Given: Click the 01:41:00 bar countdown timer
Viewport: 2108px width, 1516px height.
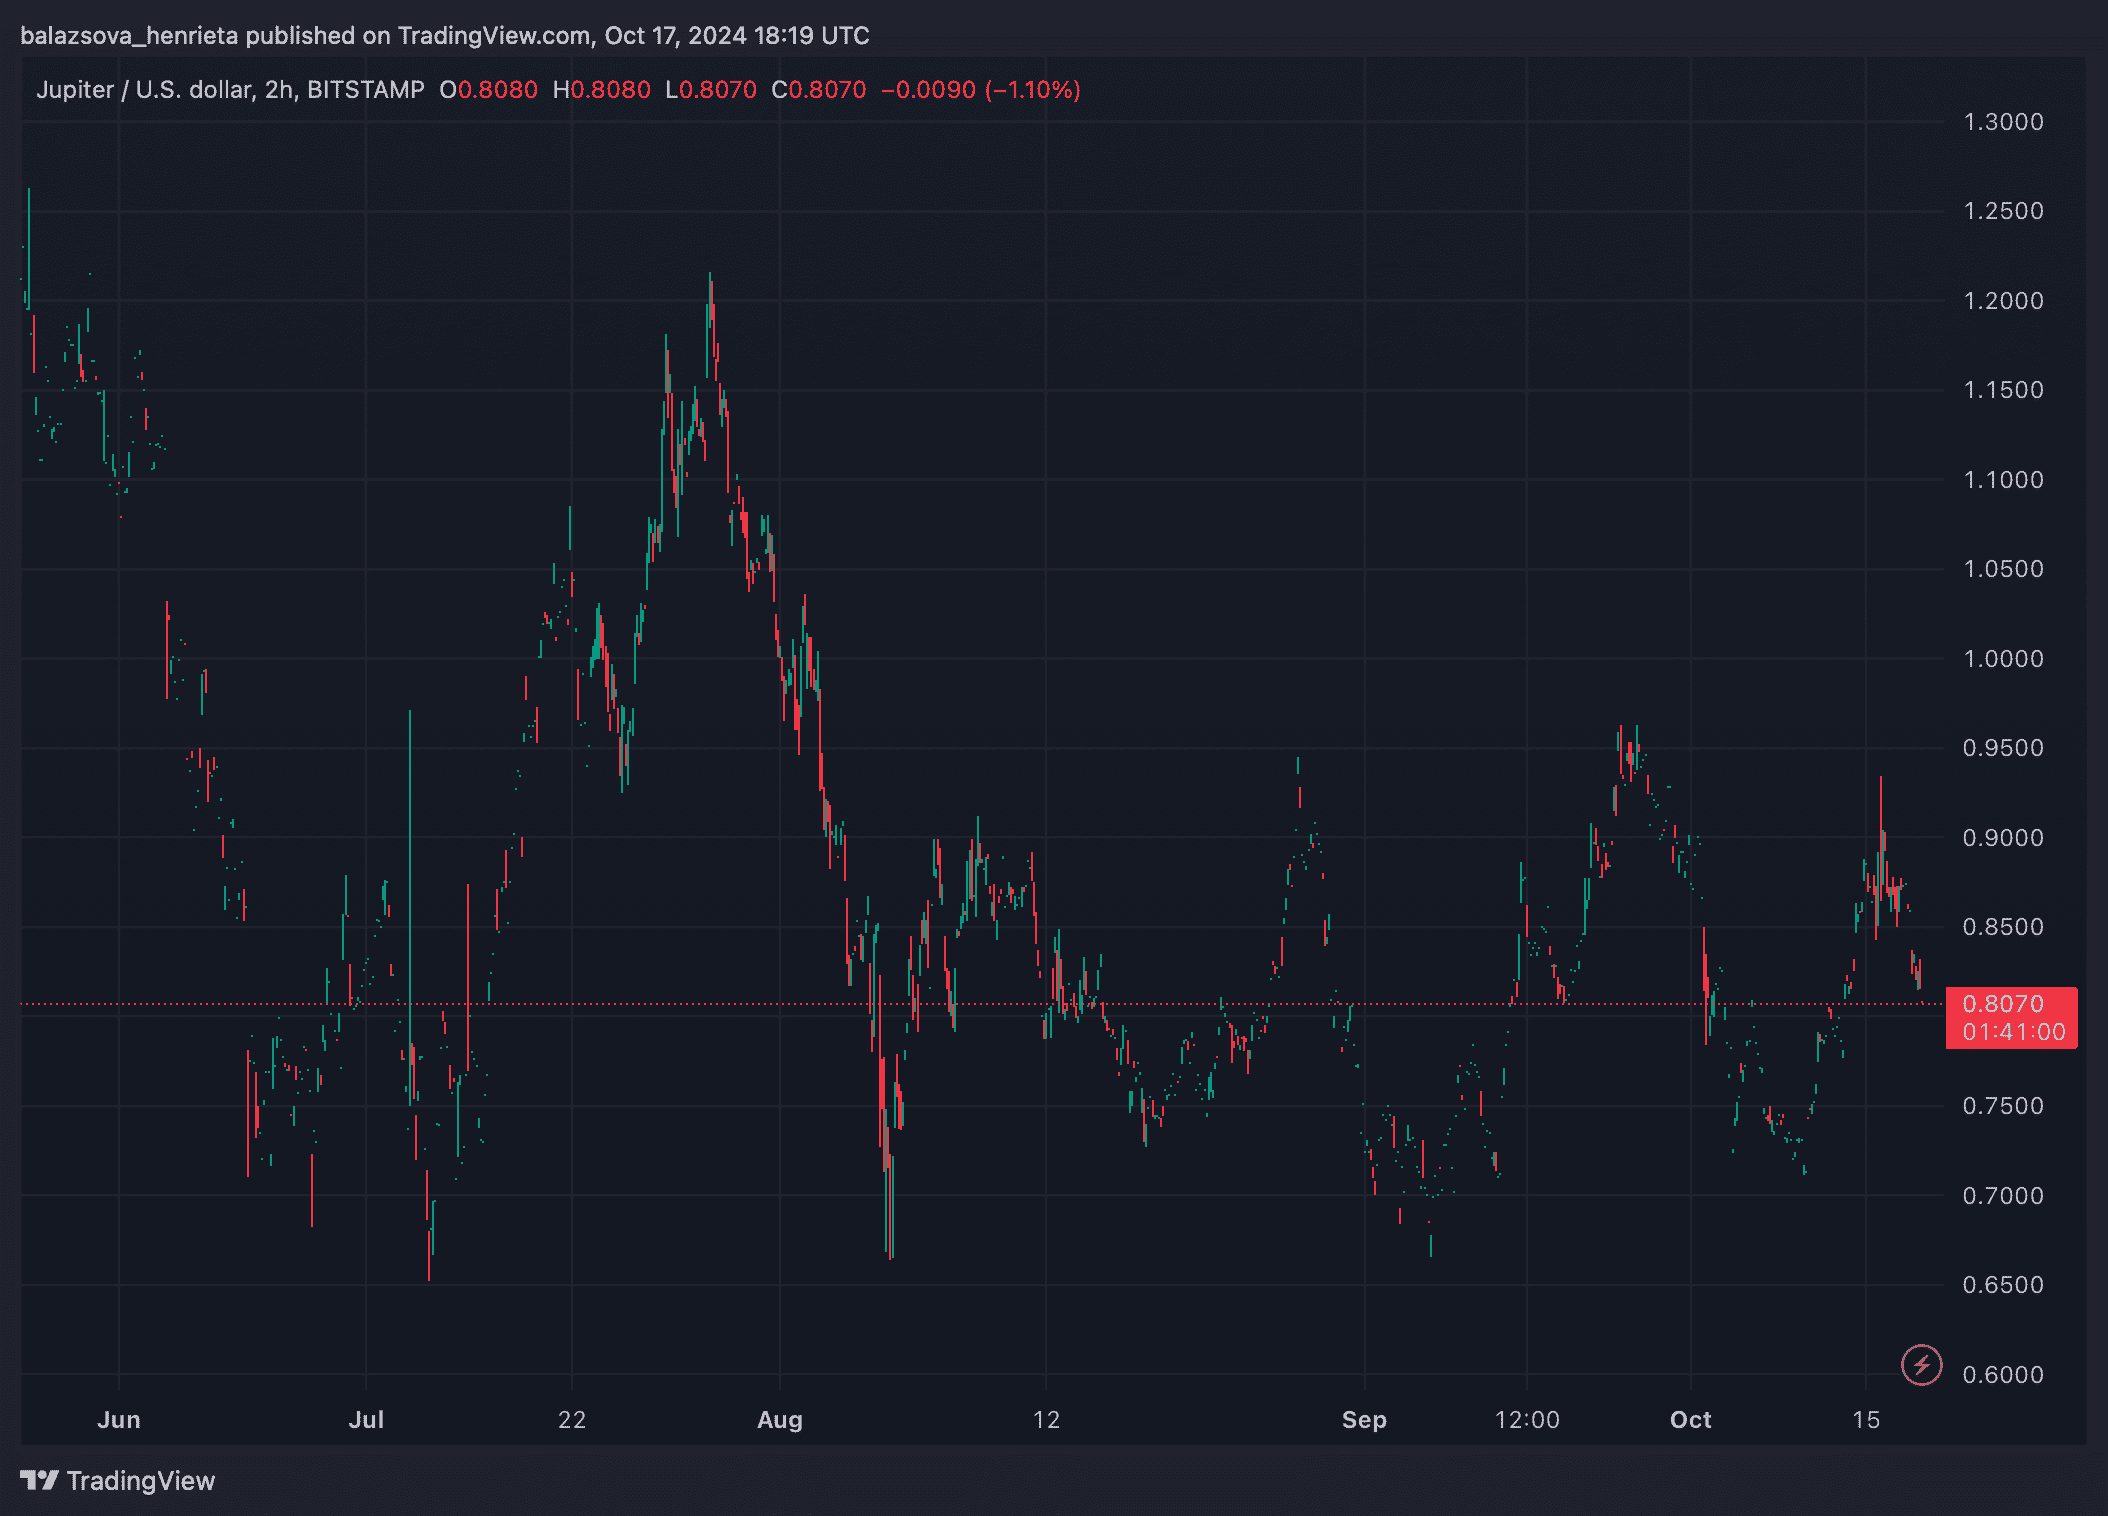Looking at the screenshot, I should tap(2013, 1032).
